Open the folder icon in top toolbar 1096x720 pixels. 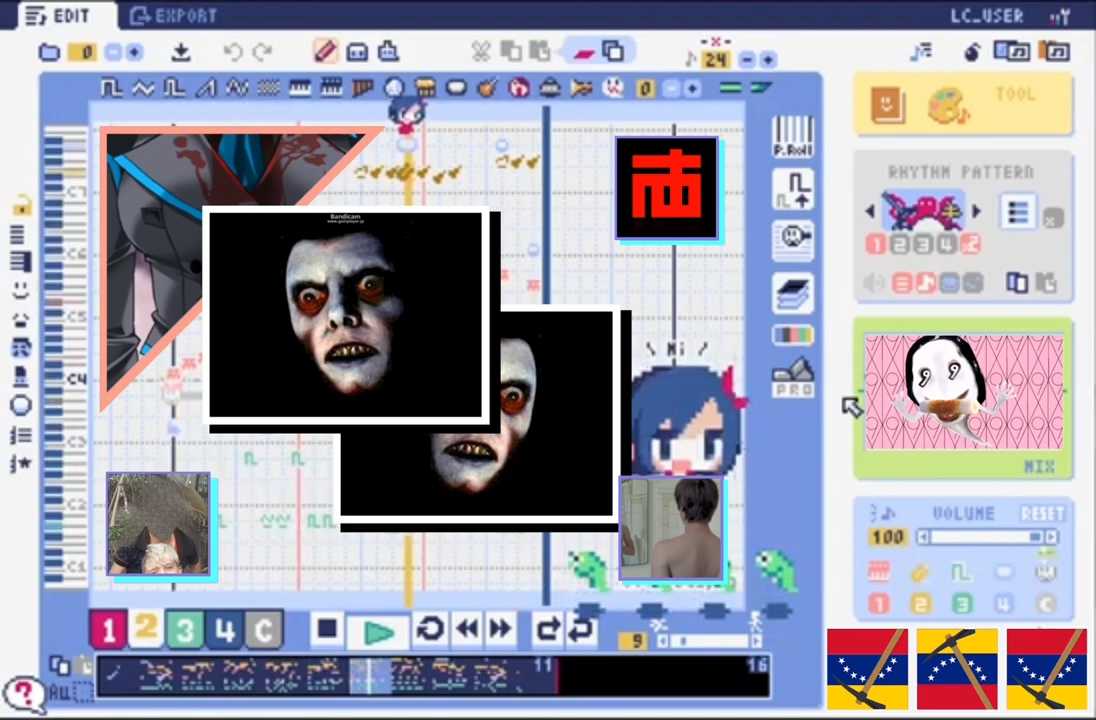click(49, 52)
